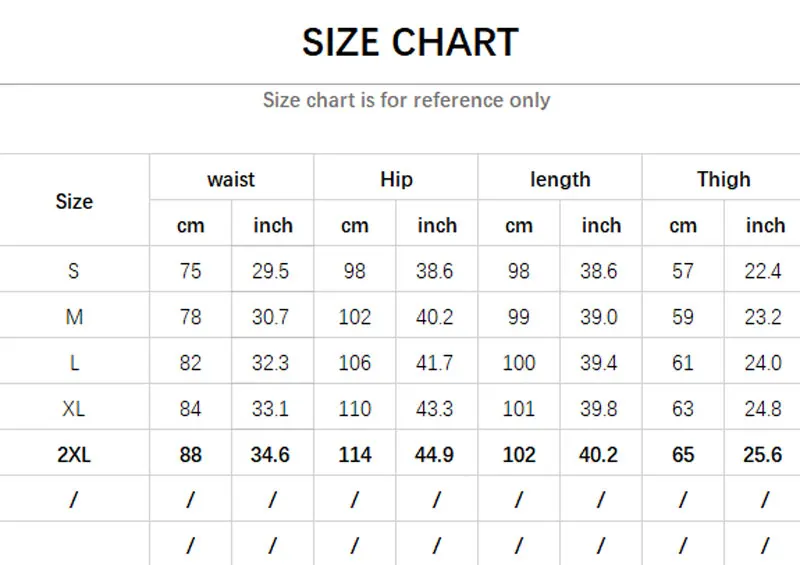800x565 pixels.
Task: Click the SIZE CHART title
Action: (410, 43)
